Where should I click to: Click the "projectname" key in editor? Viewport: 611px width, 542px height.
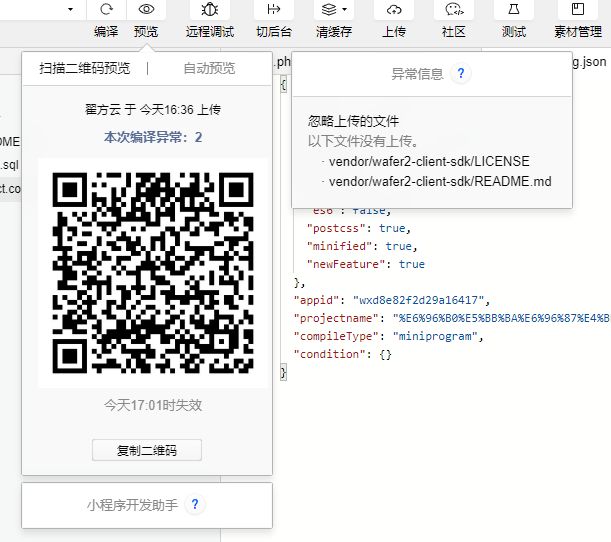pos(336,318)
